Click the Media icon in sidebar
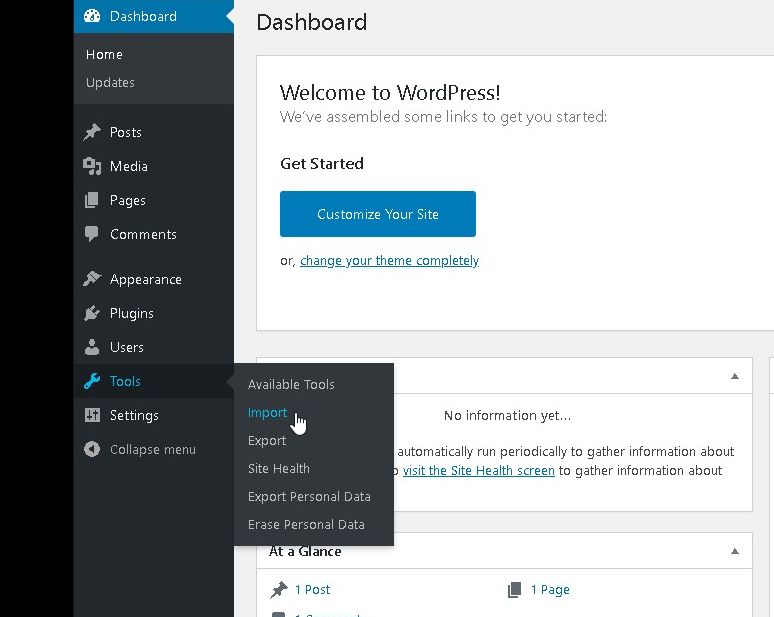774x617 pixels. [93, 166]
